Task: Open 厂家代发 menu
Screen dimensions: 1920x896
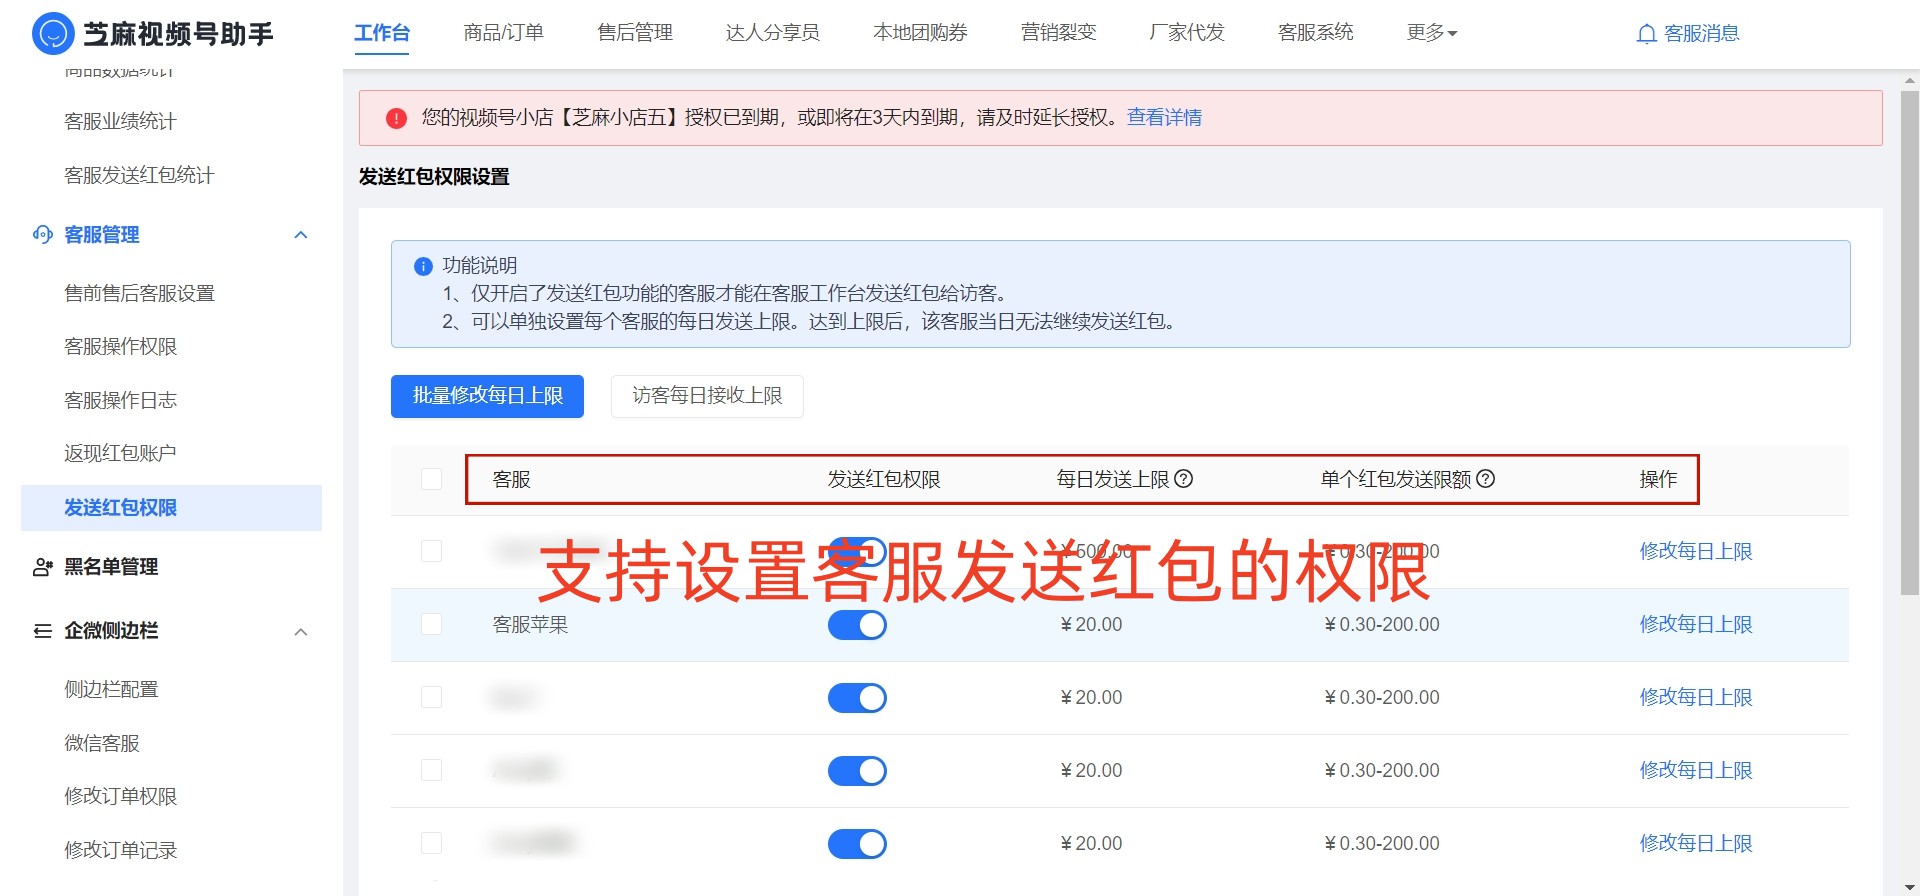Action: [1187, 33]
